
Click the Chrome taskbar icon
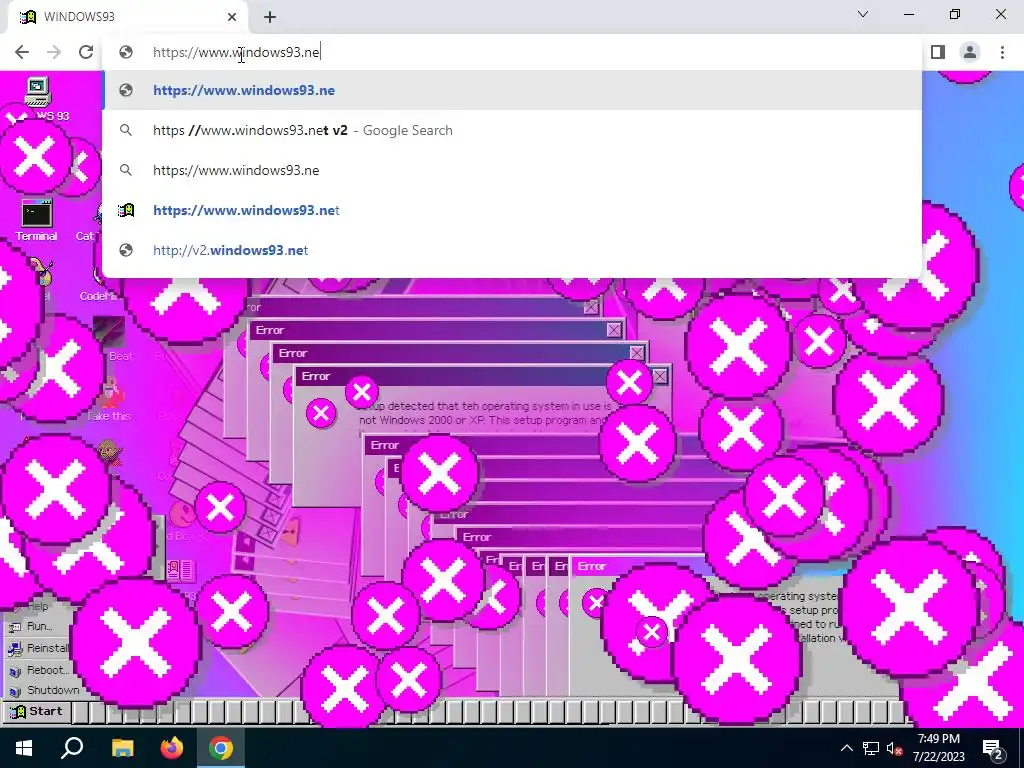tap(221, 748)
